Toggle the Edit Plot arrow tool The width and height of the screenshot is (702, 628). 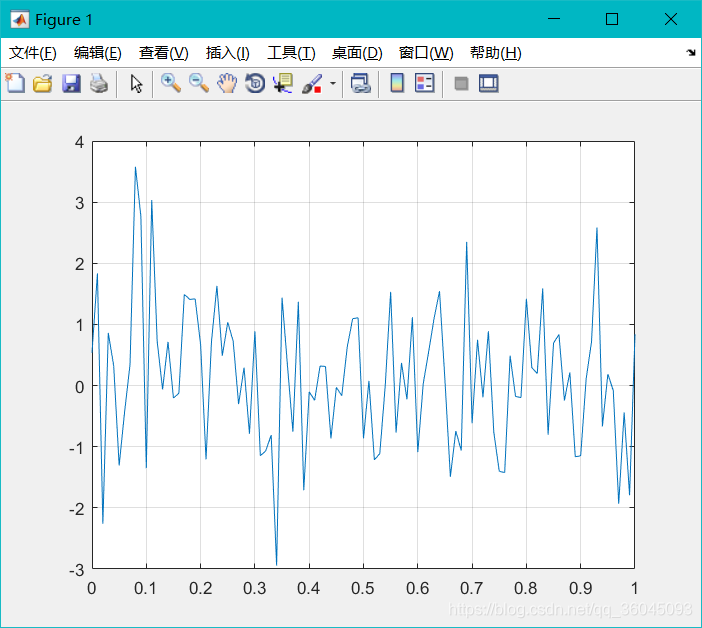[x=136, y=84]
